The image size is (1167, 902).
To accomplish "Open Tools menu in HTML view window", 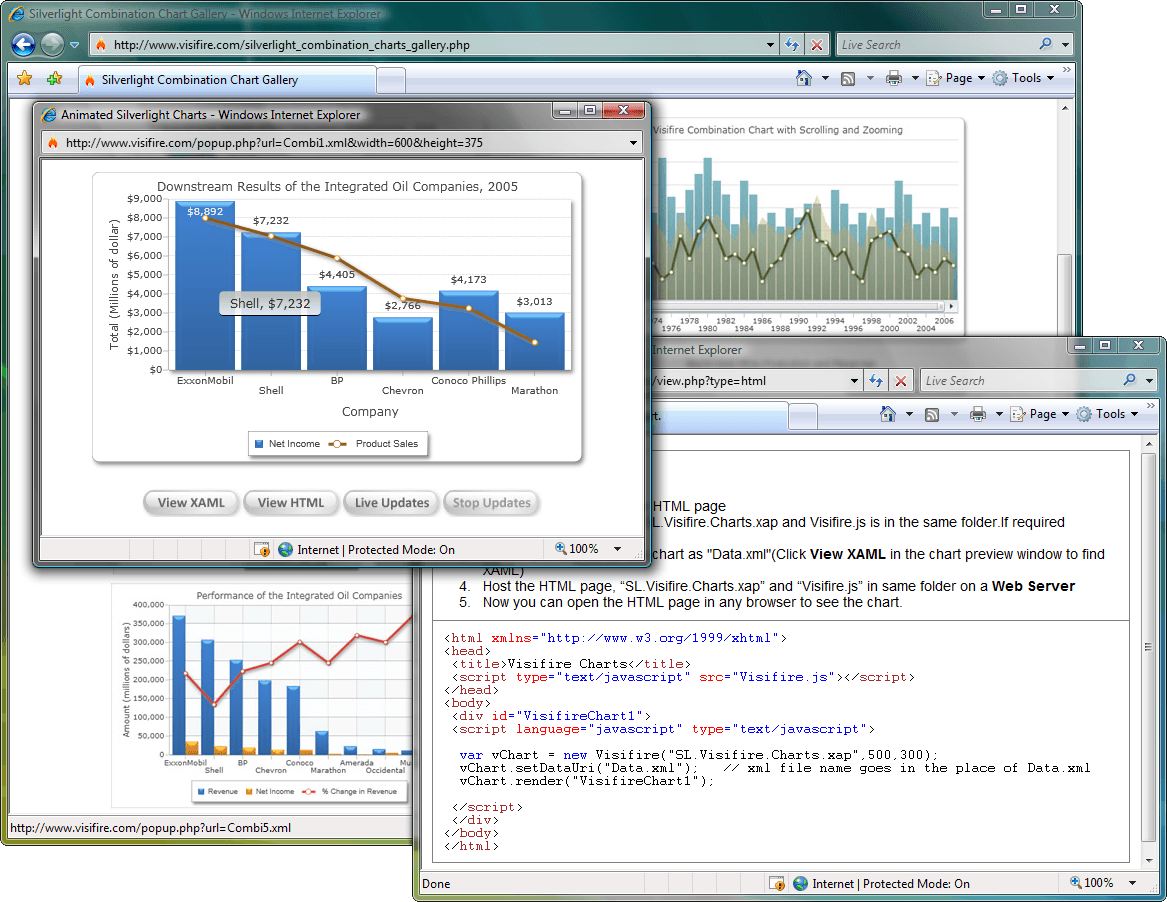I will click(x=1108, y=415).
